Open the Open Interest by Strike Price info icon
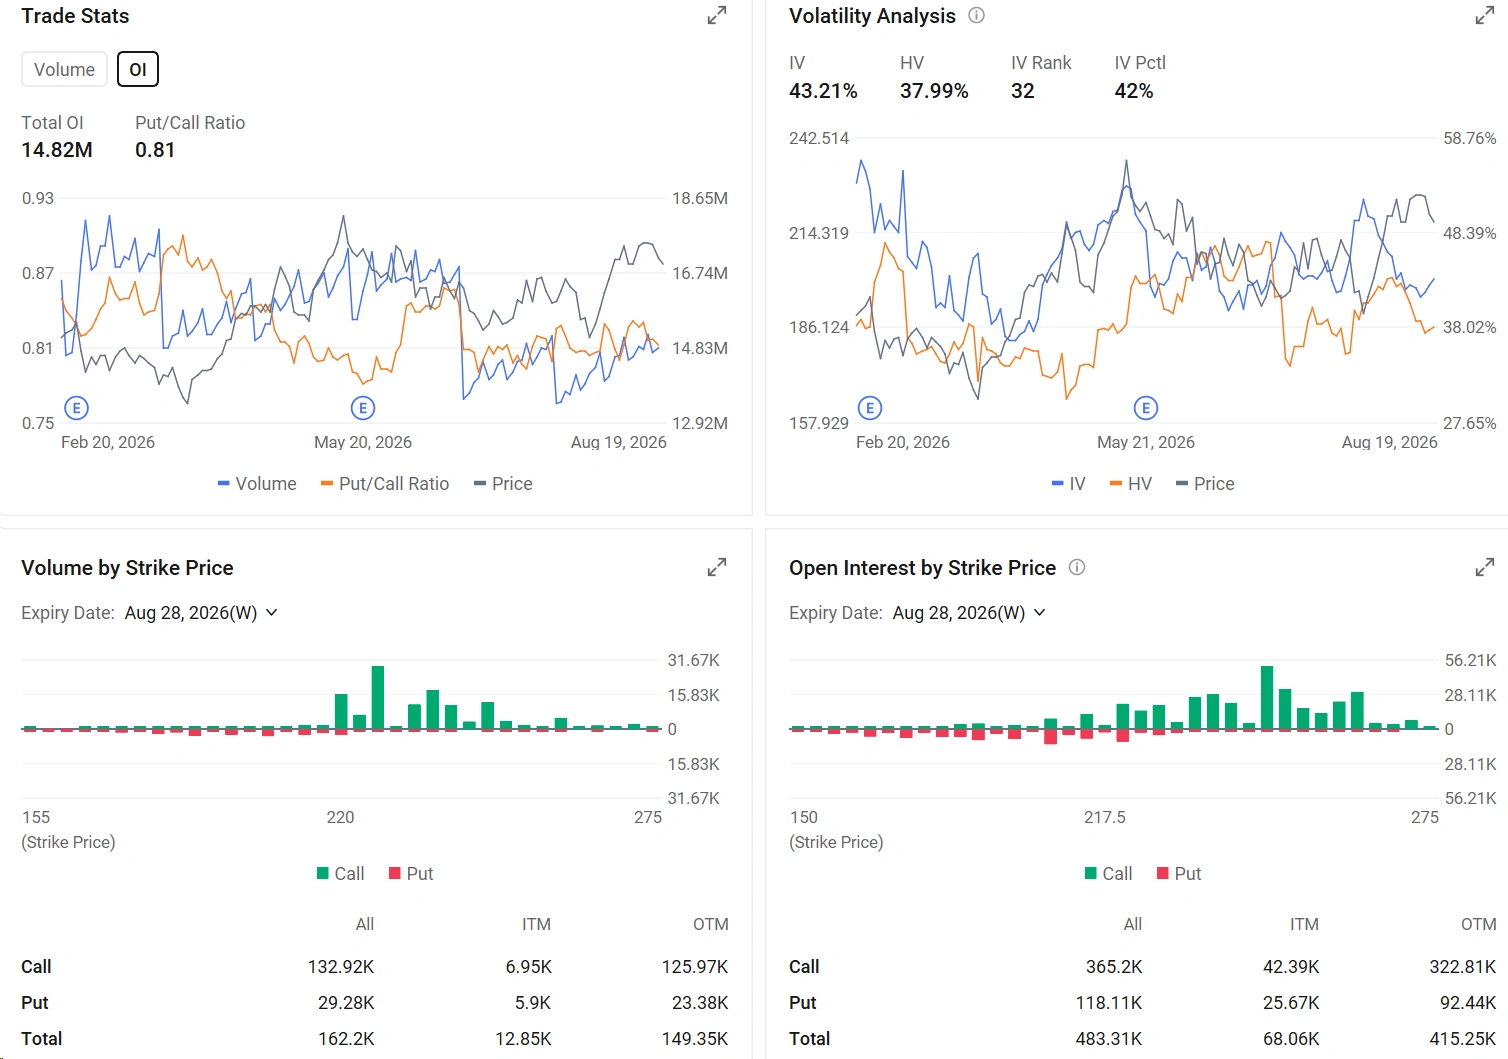 tap(1077, 567)
